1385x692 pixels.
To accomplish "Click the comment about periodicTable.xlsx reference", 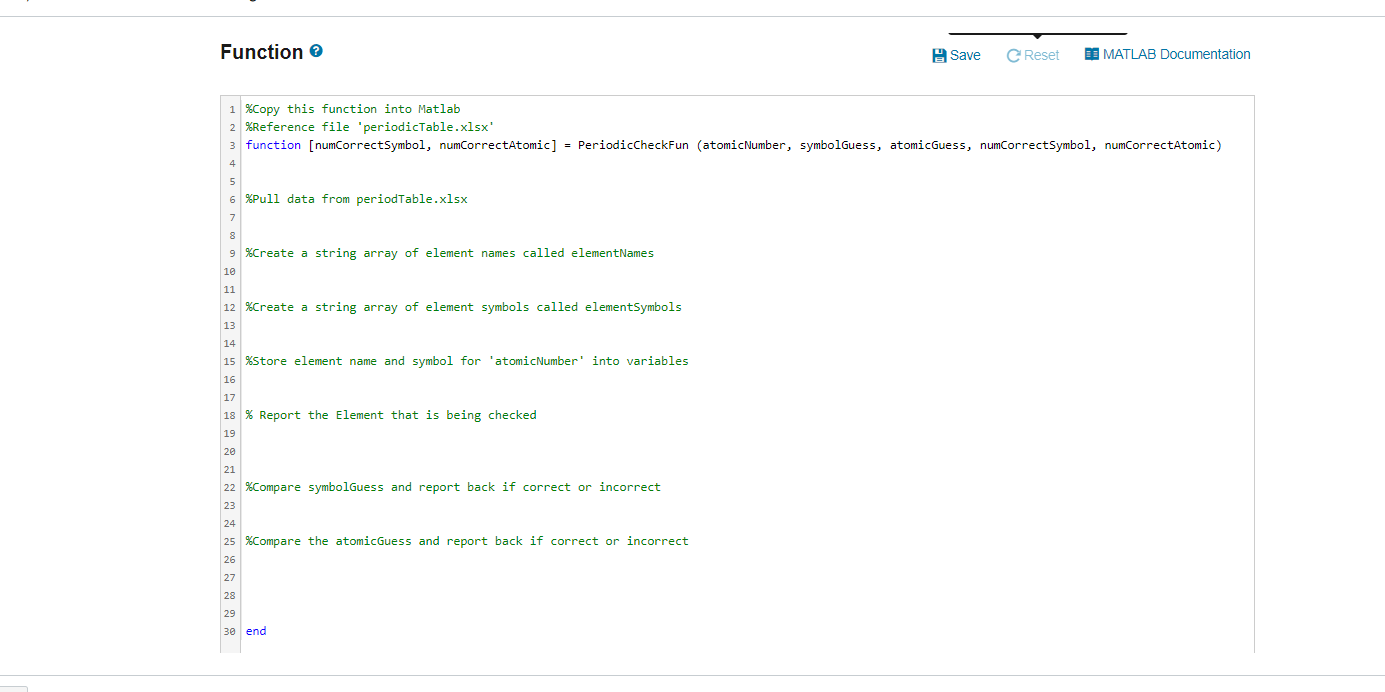I will [x=370, y=126].
